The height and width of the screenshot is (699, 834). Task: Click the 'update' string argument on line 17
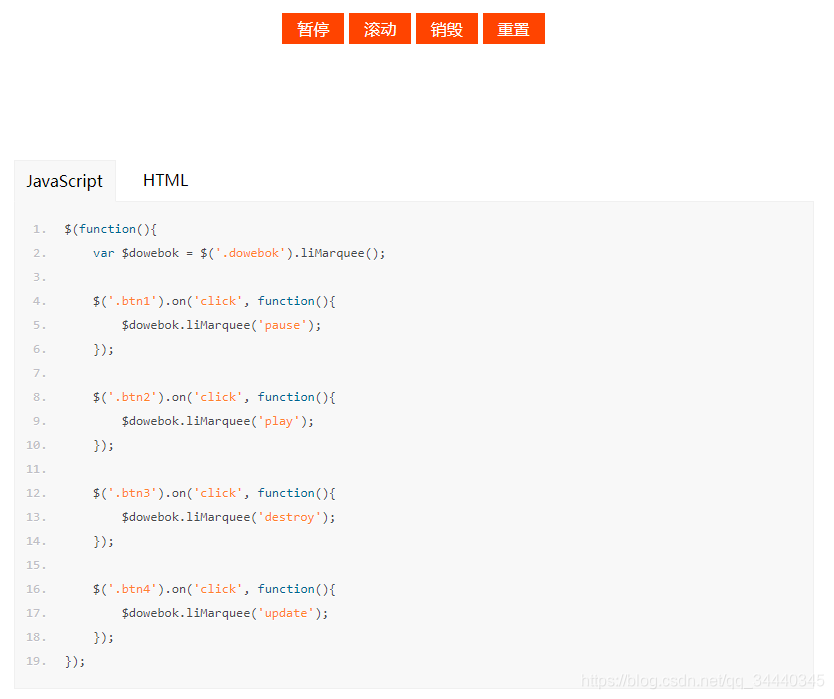click(285, 613)
